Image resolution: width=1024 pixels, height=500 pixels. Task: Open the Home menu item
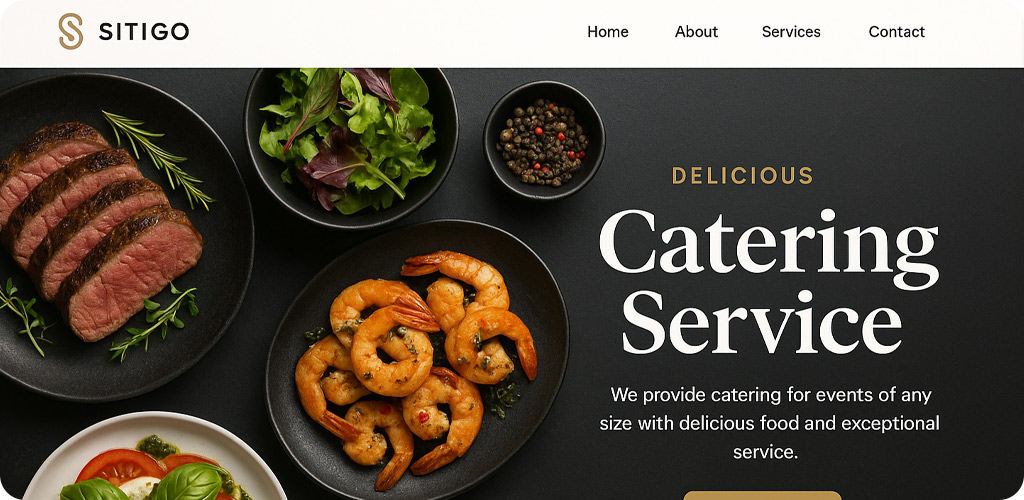(x=607, y=31)
